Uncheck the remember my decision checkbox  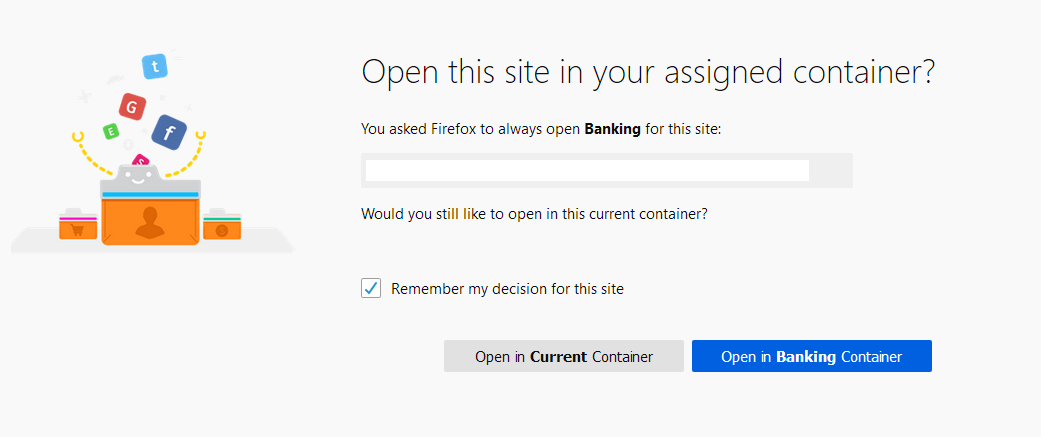tap(371, 289)
